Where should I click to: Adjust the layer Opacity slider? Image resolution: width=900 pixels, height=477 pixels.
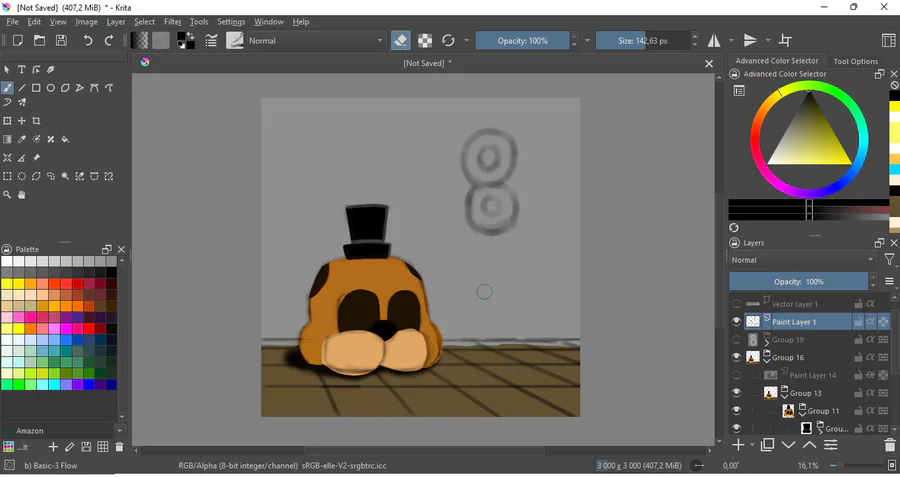798,282
